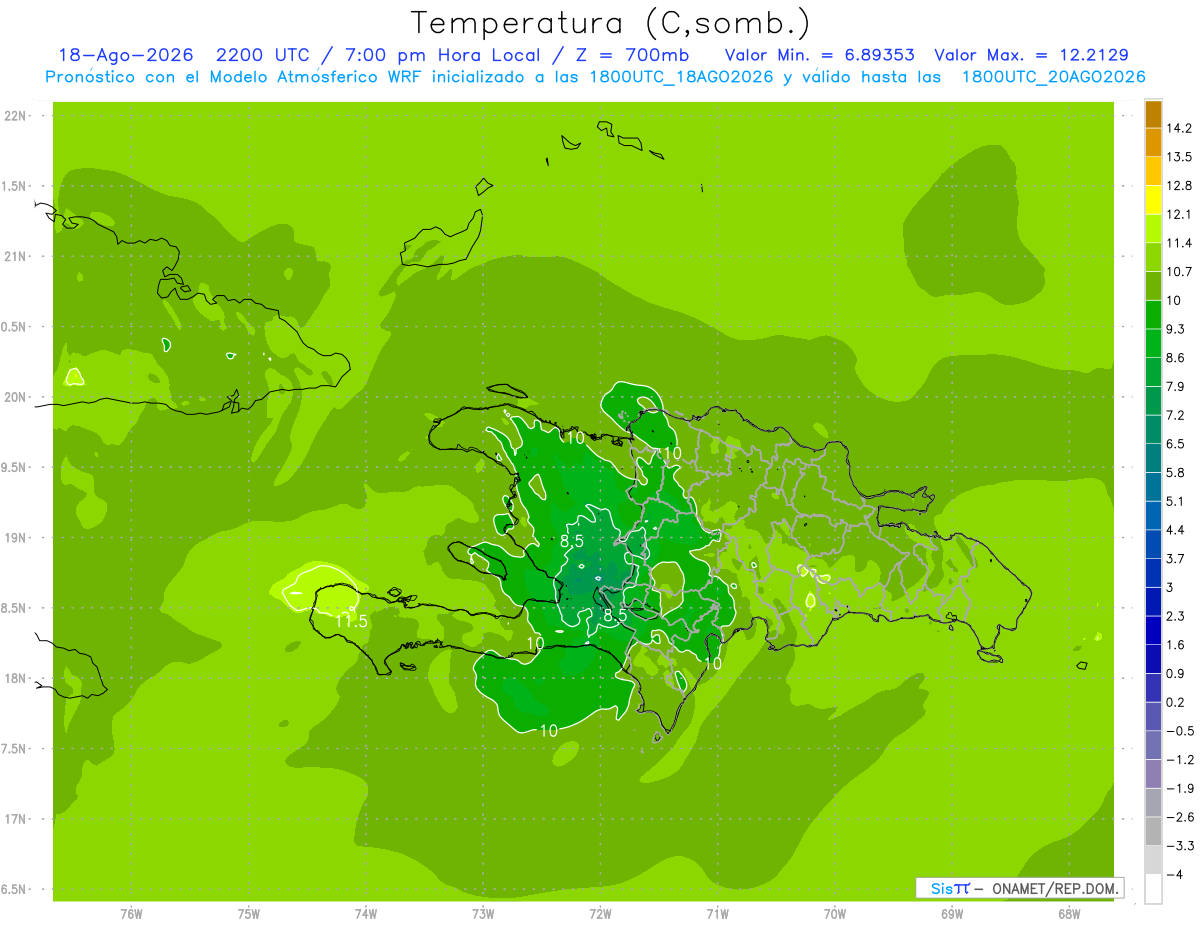Click the '13.5' color scale label

(1178, 157)
